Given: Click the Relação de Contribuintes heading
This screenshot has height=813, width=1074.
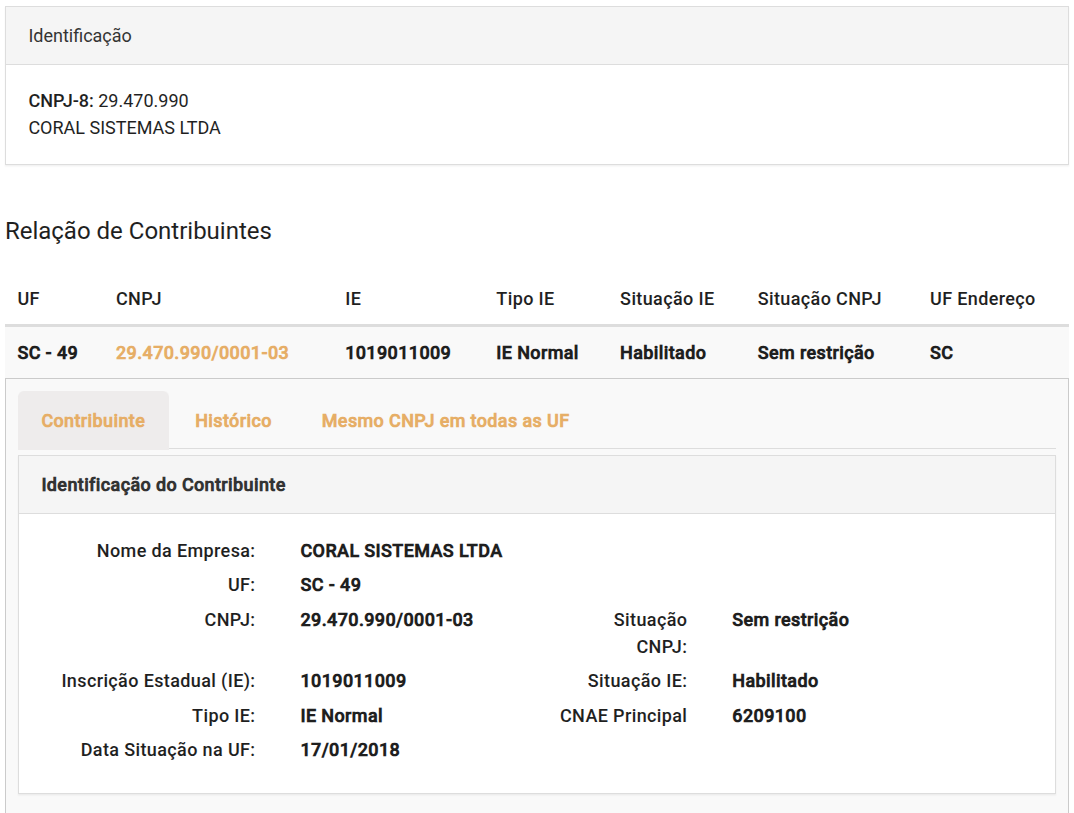Looking at the screenshot, I should pos(138,231).
